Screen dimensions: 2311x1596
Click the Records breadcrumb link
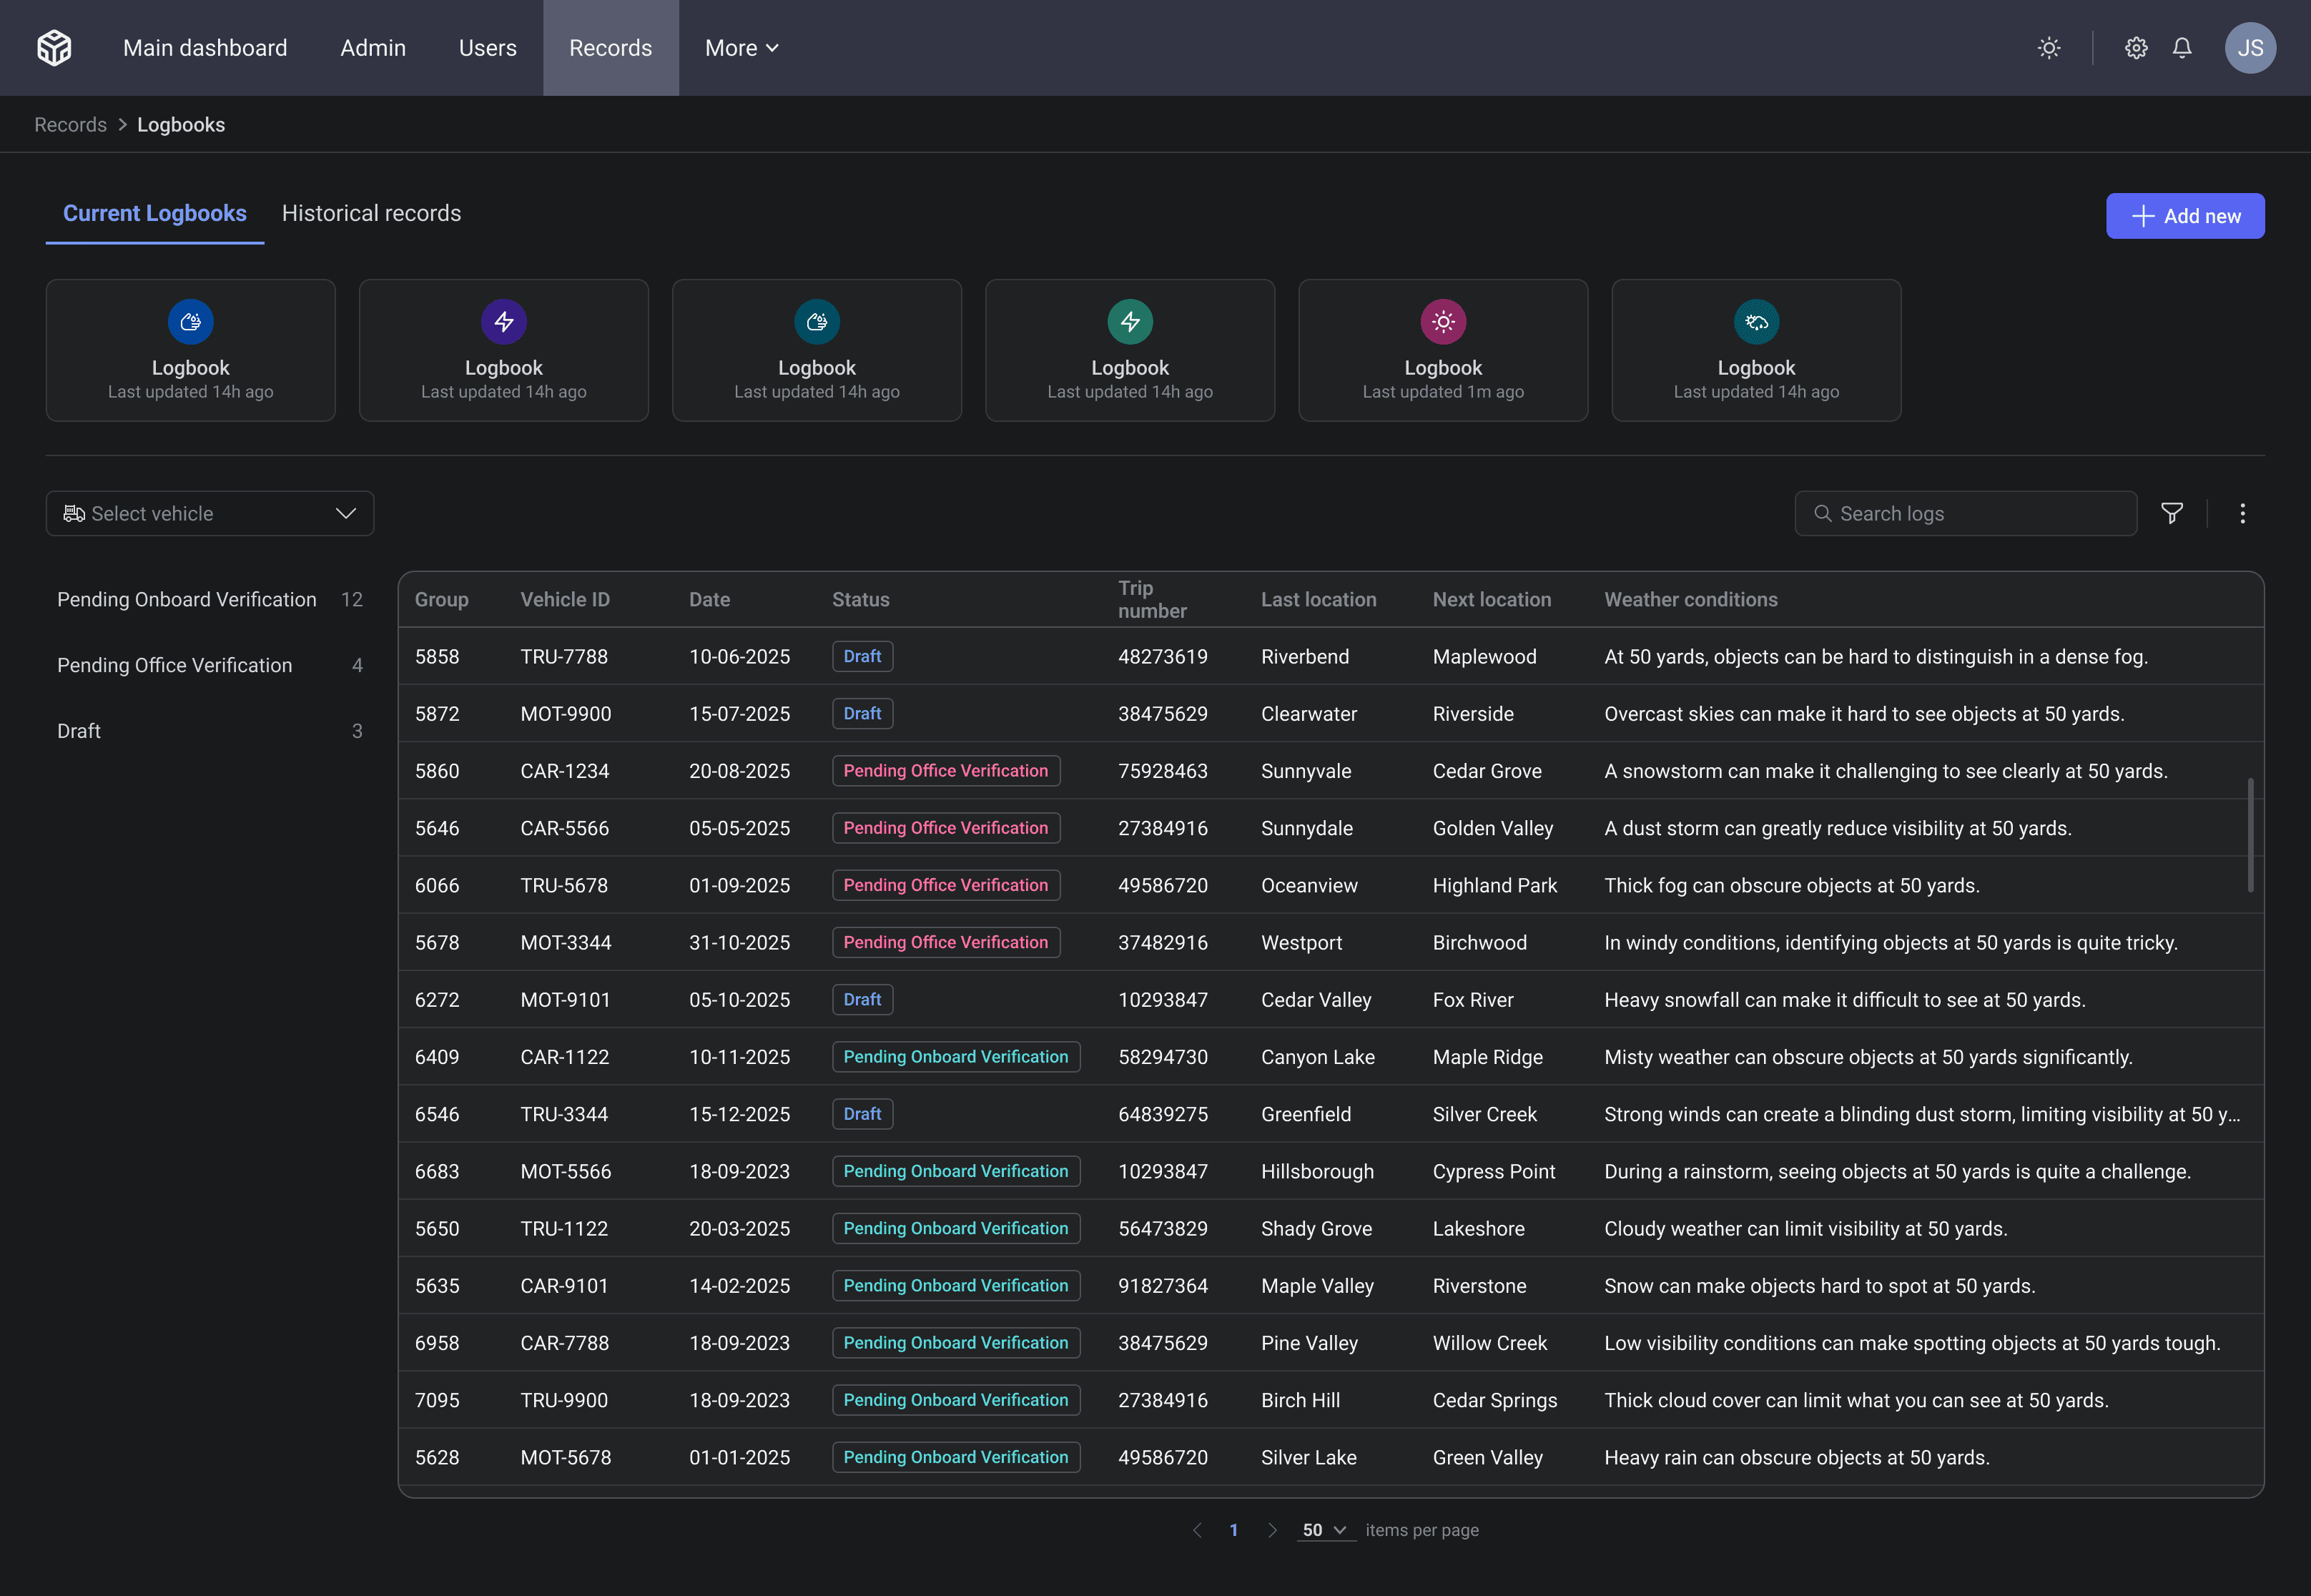[70, 125]
